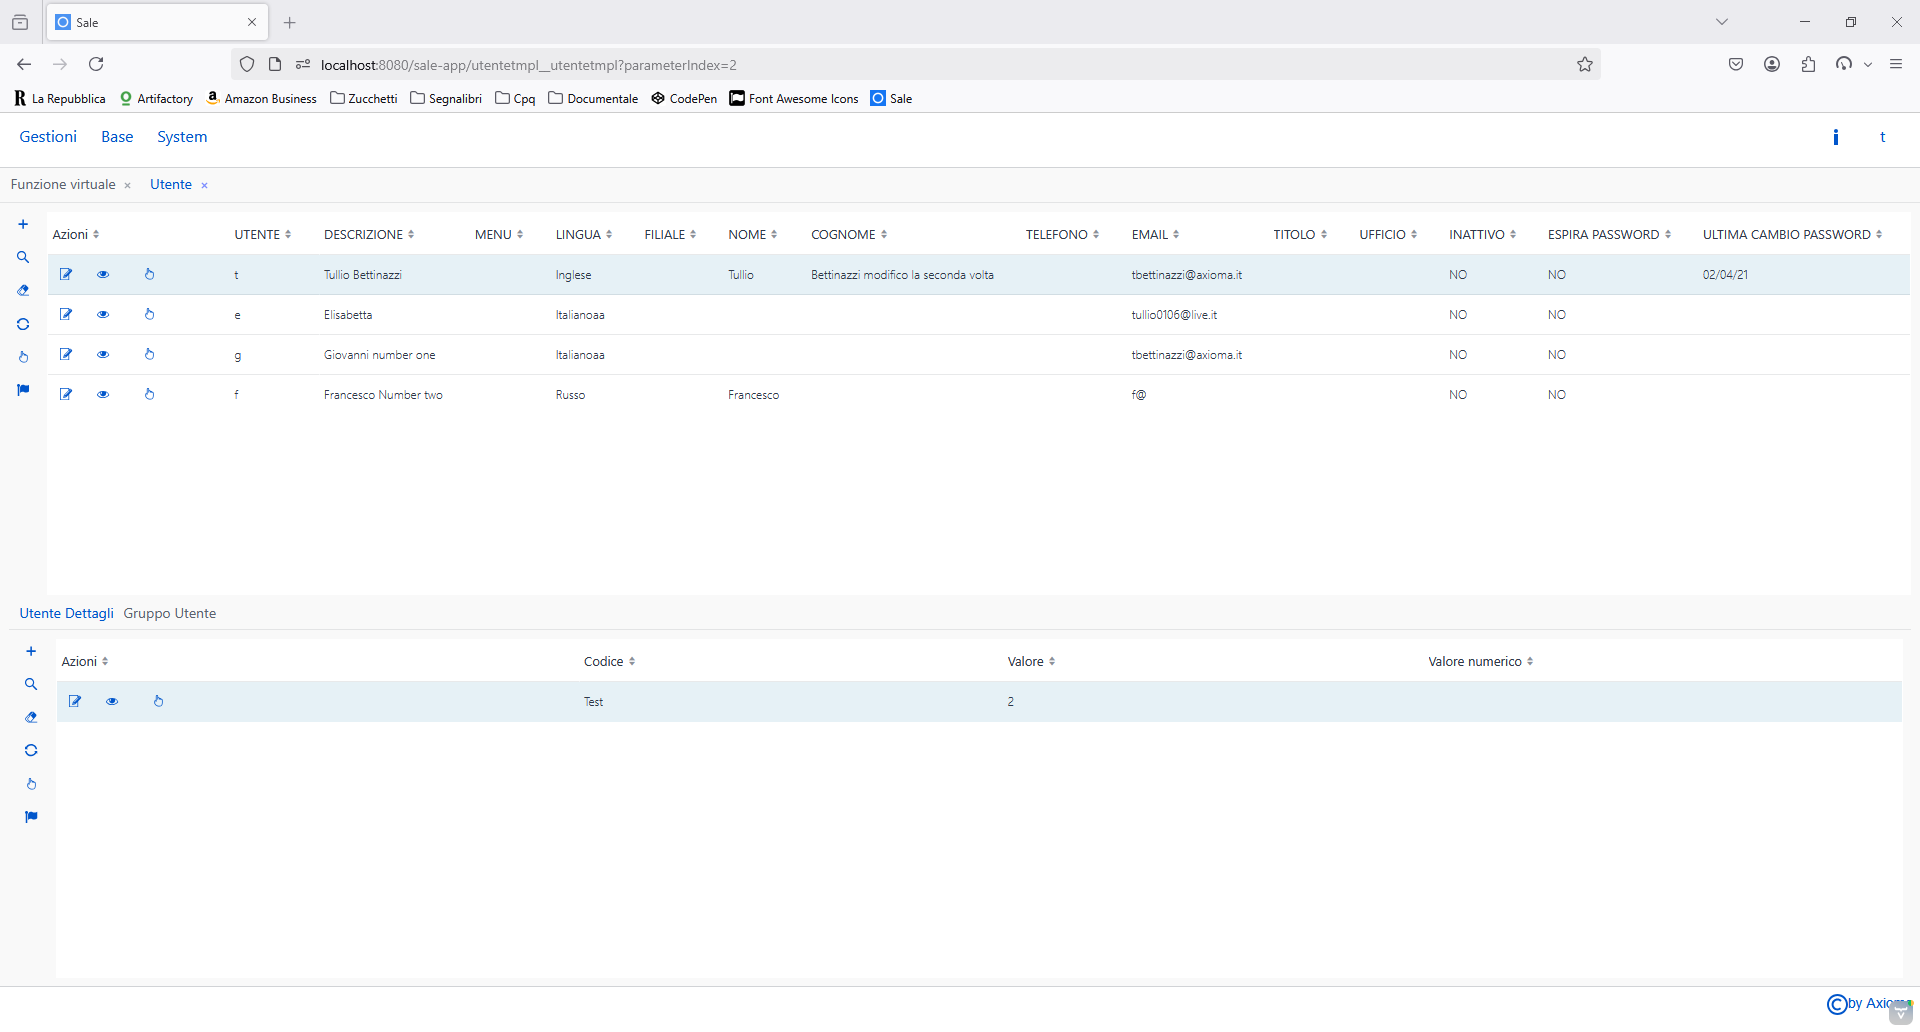Click the plus icon in the Utente Dettagli toolbar
This screenshot has width=1920, height=1032.
[31, 652]
